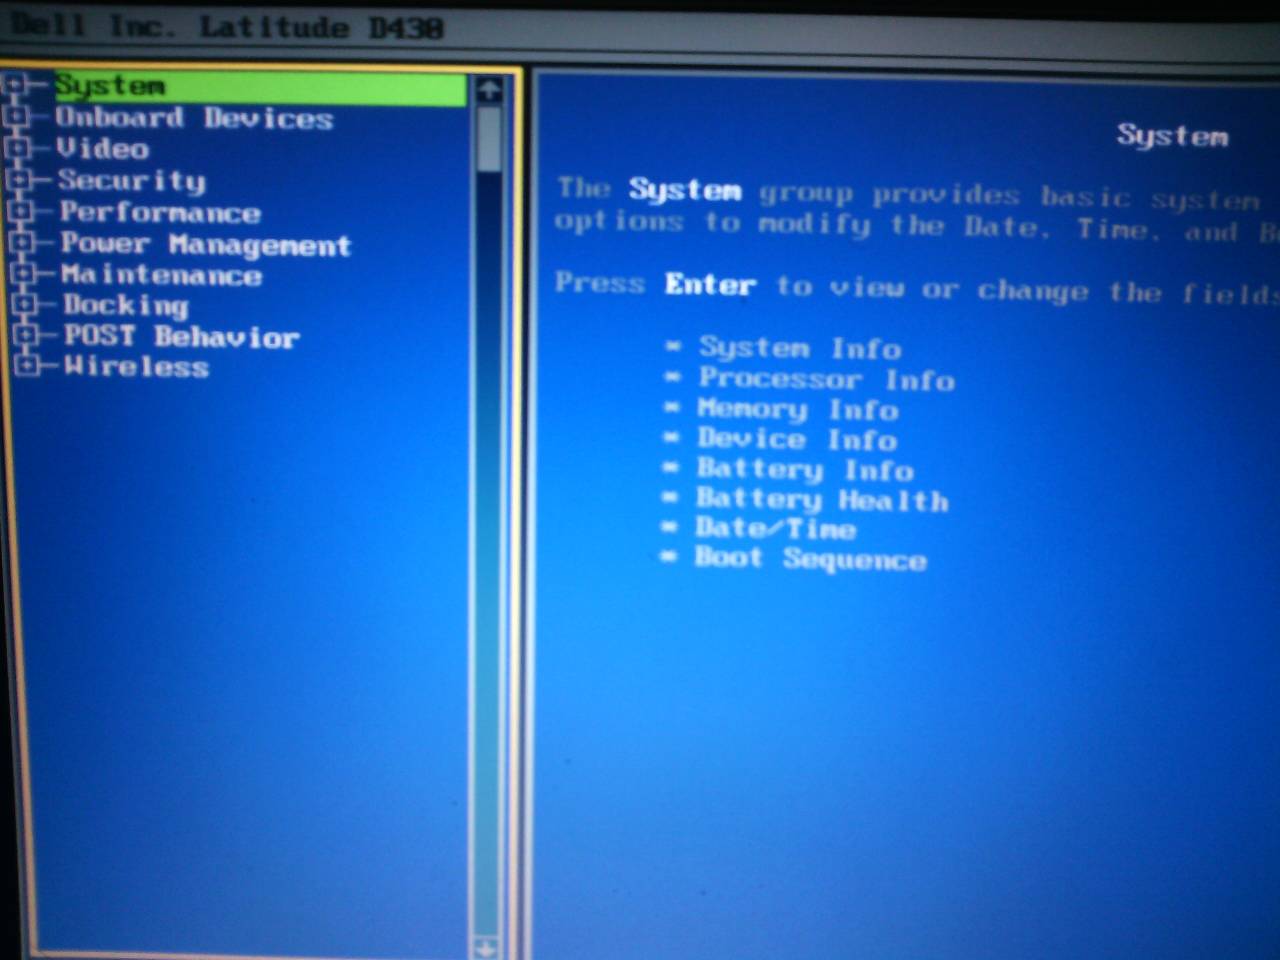Screen dimensions: 1280x960
Task: Click the scroll down arrow
Action: [486, 946]
